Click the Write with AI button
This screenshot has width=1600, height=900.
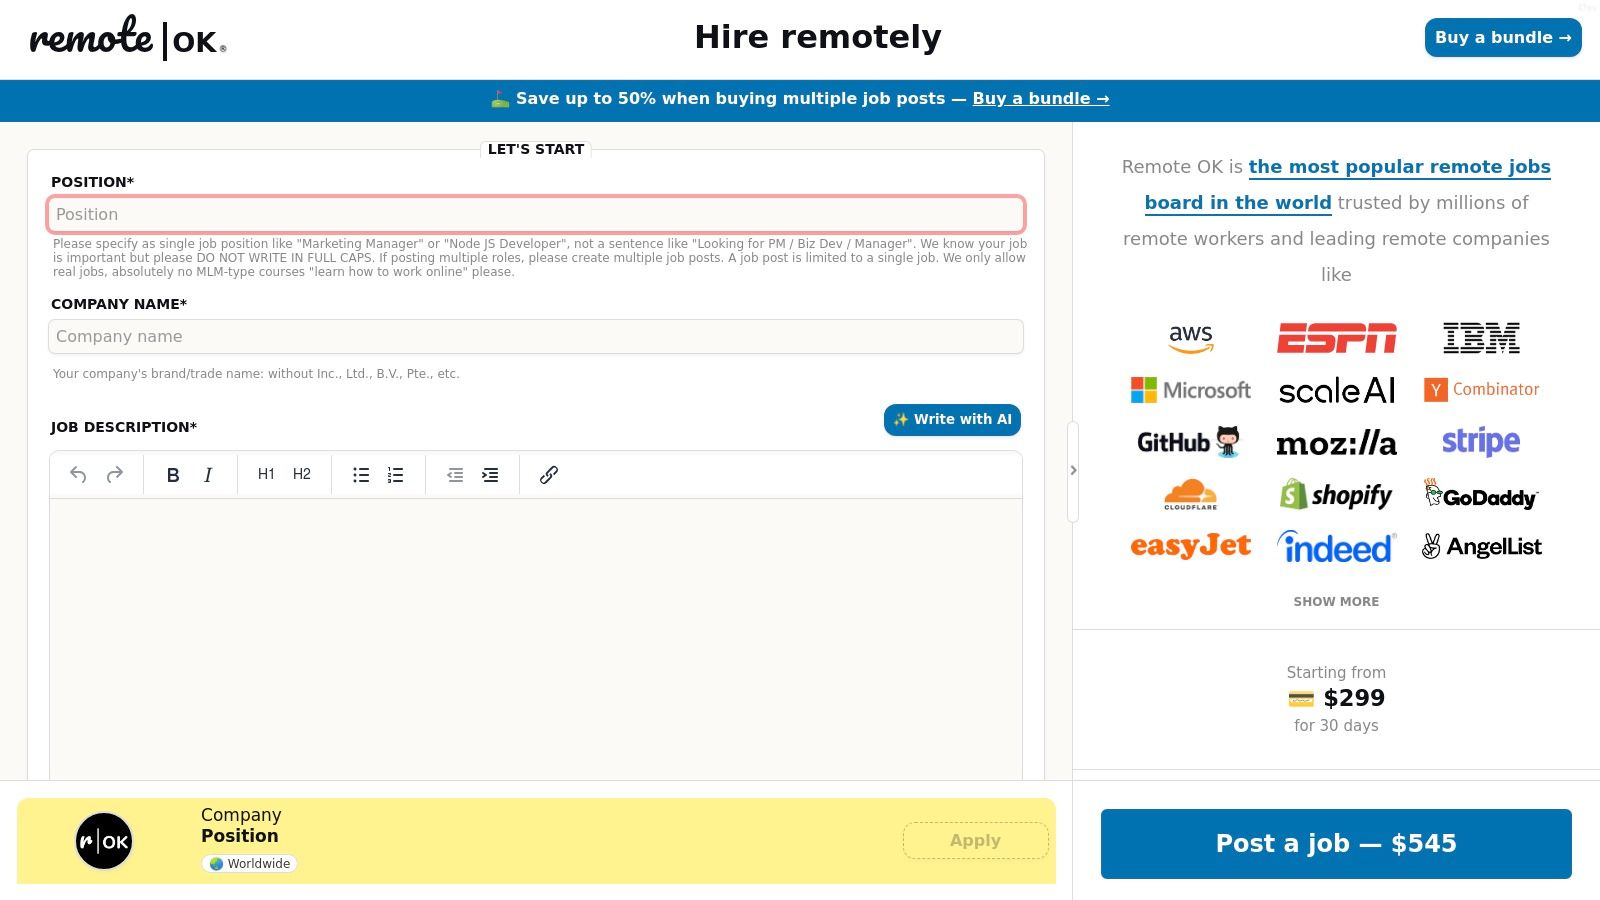click(952, 420)
